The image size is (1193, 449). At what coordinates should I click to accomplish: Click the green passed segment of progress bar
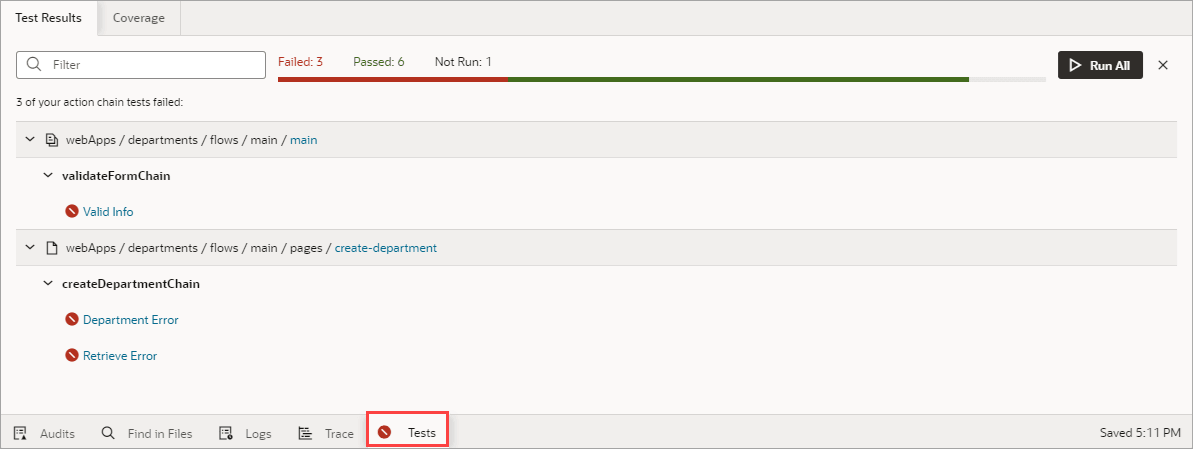(x=738, y=78)
